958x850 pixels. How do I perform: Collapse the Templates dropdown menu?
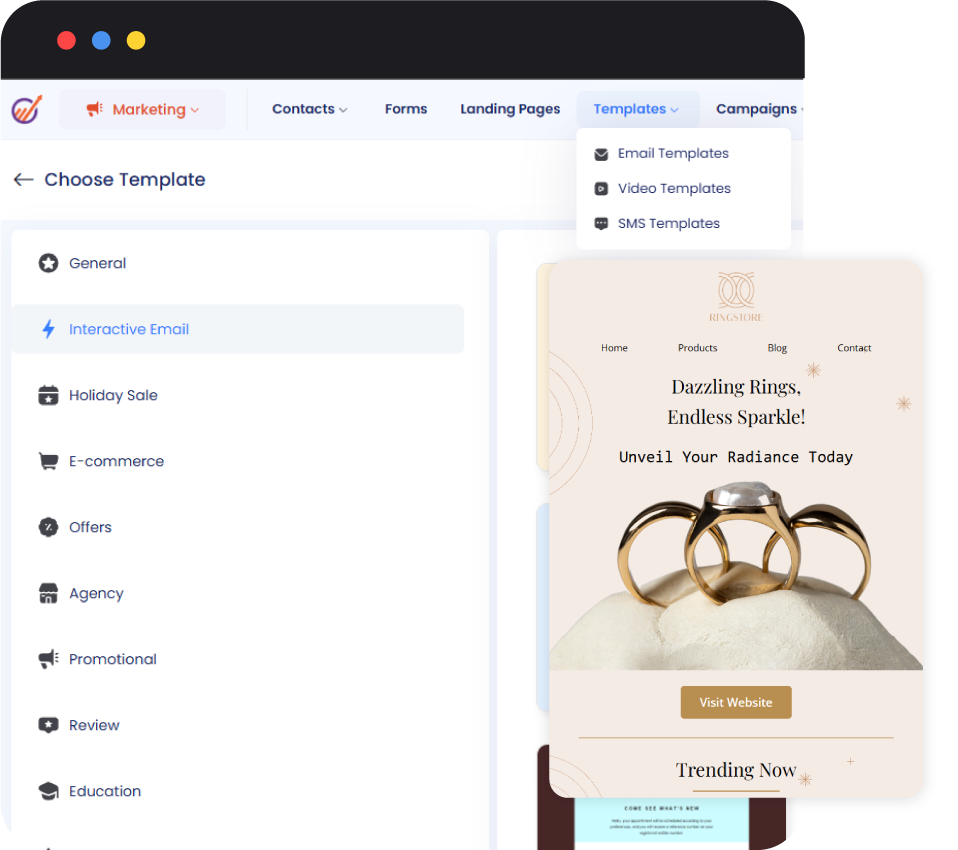638,109
